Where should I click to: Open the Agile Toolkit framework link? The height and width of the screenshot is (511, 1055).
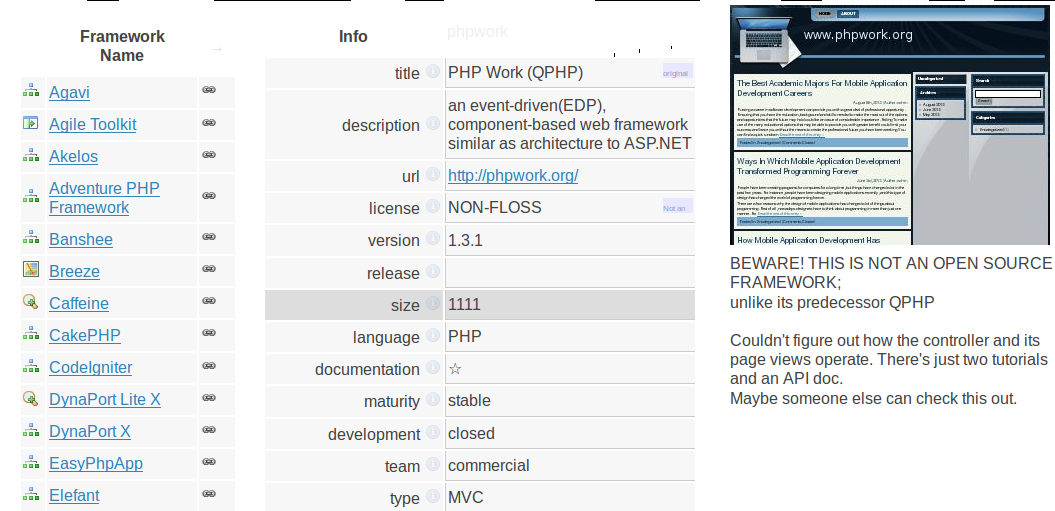(x=93, y=125)
